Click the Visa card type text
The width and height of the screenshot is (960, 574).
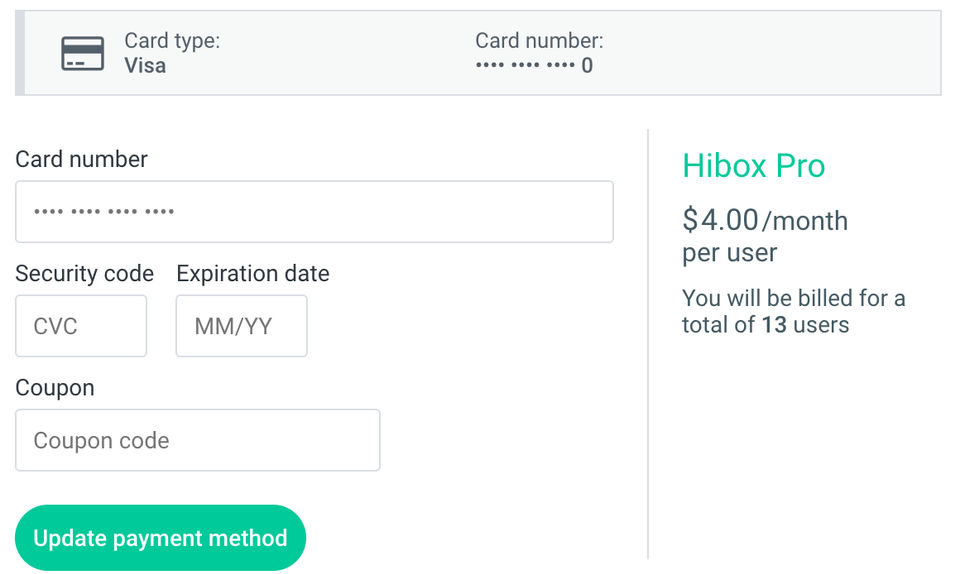point(145,66)
